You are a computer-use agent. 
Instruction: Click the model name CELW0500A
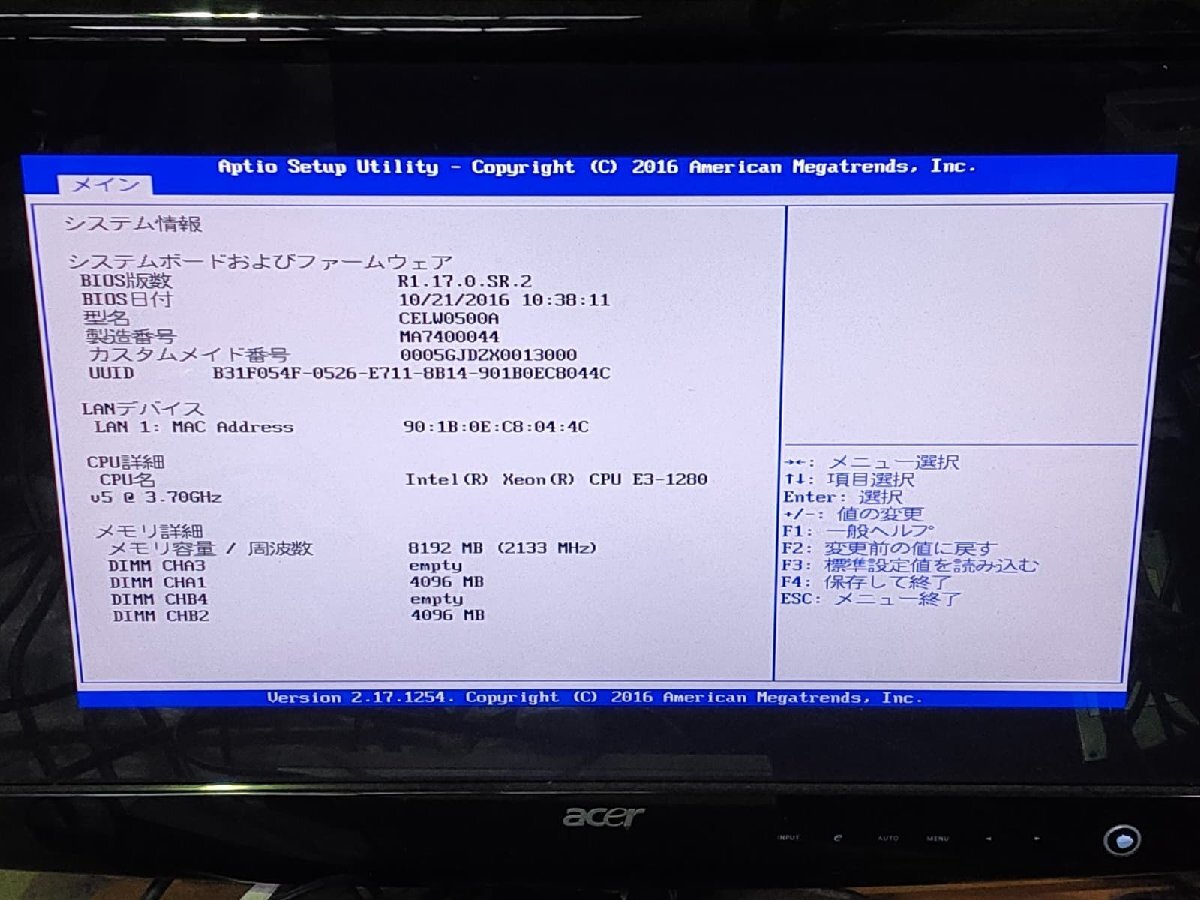448,318
